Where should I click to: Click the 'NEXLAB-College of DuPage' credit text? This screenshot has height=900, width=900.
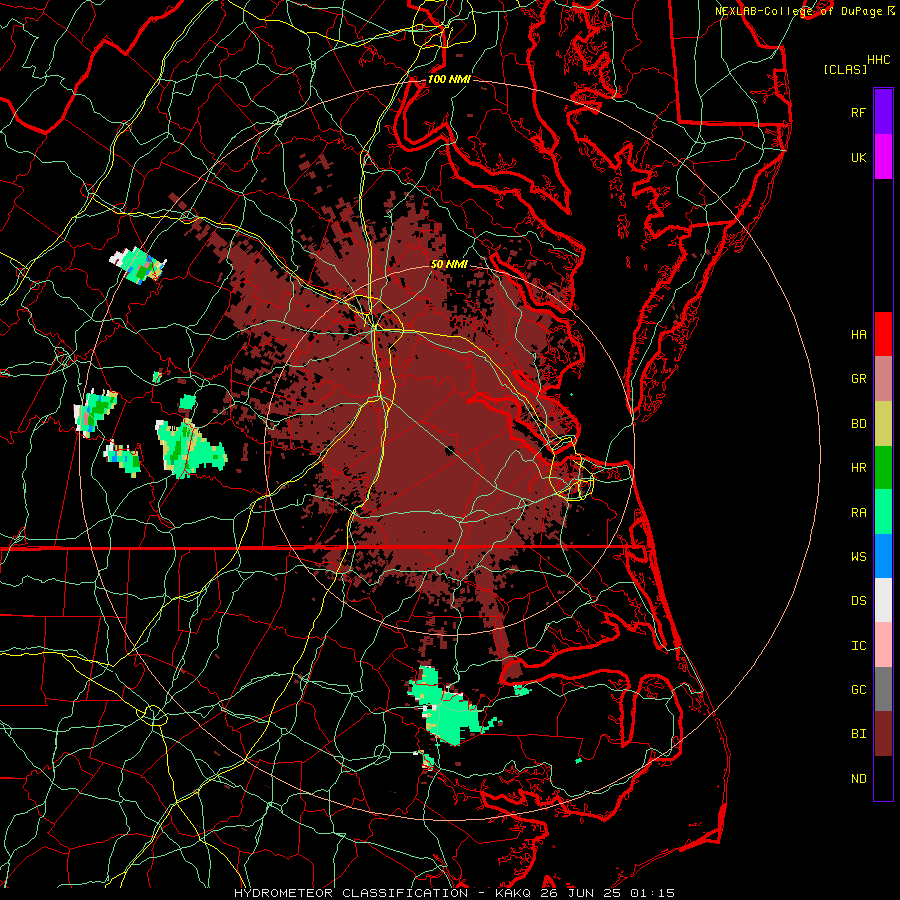(x=800, y=11)
